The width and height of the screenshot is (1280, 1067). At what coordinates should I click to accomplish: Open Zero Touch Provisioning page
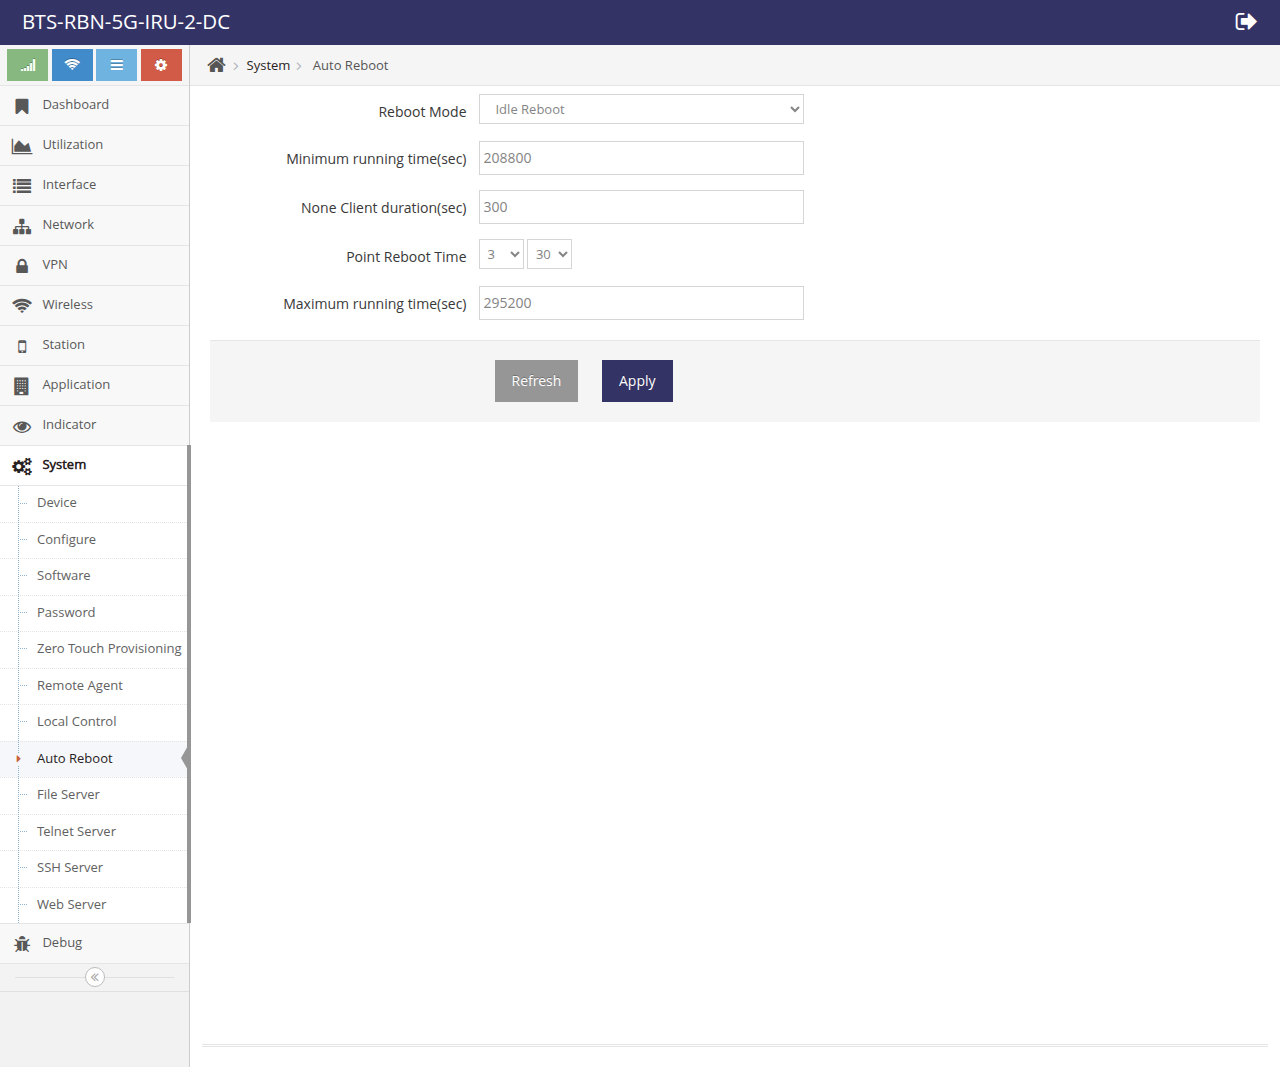coord(94,649)
